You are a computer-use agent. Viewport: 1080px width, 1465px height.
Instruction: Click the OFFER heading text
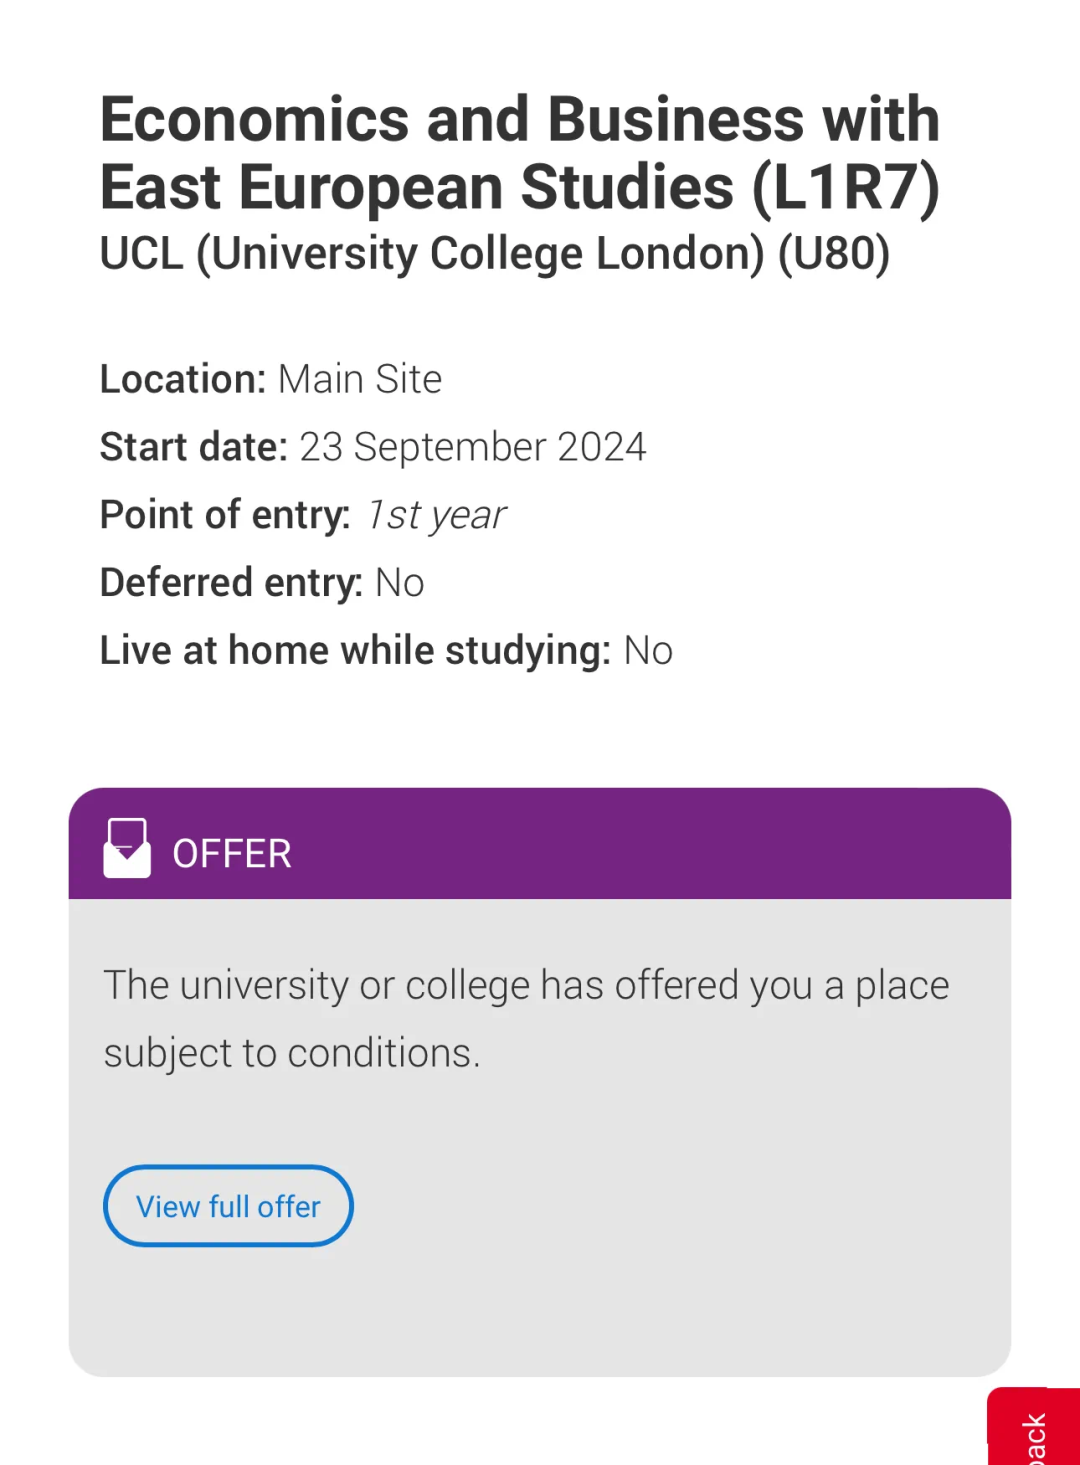[232, 854]
